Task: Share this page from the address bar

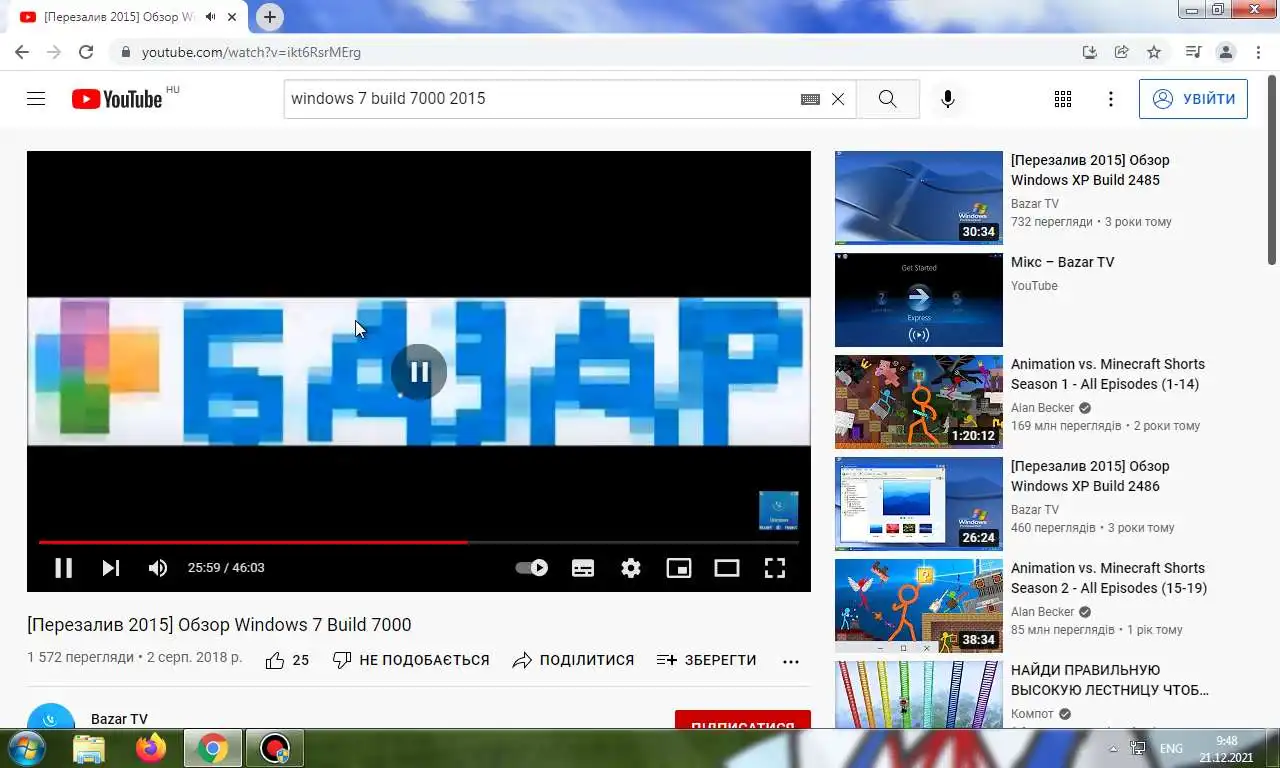Action: [x=1122, y=52]
